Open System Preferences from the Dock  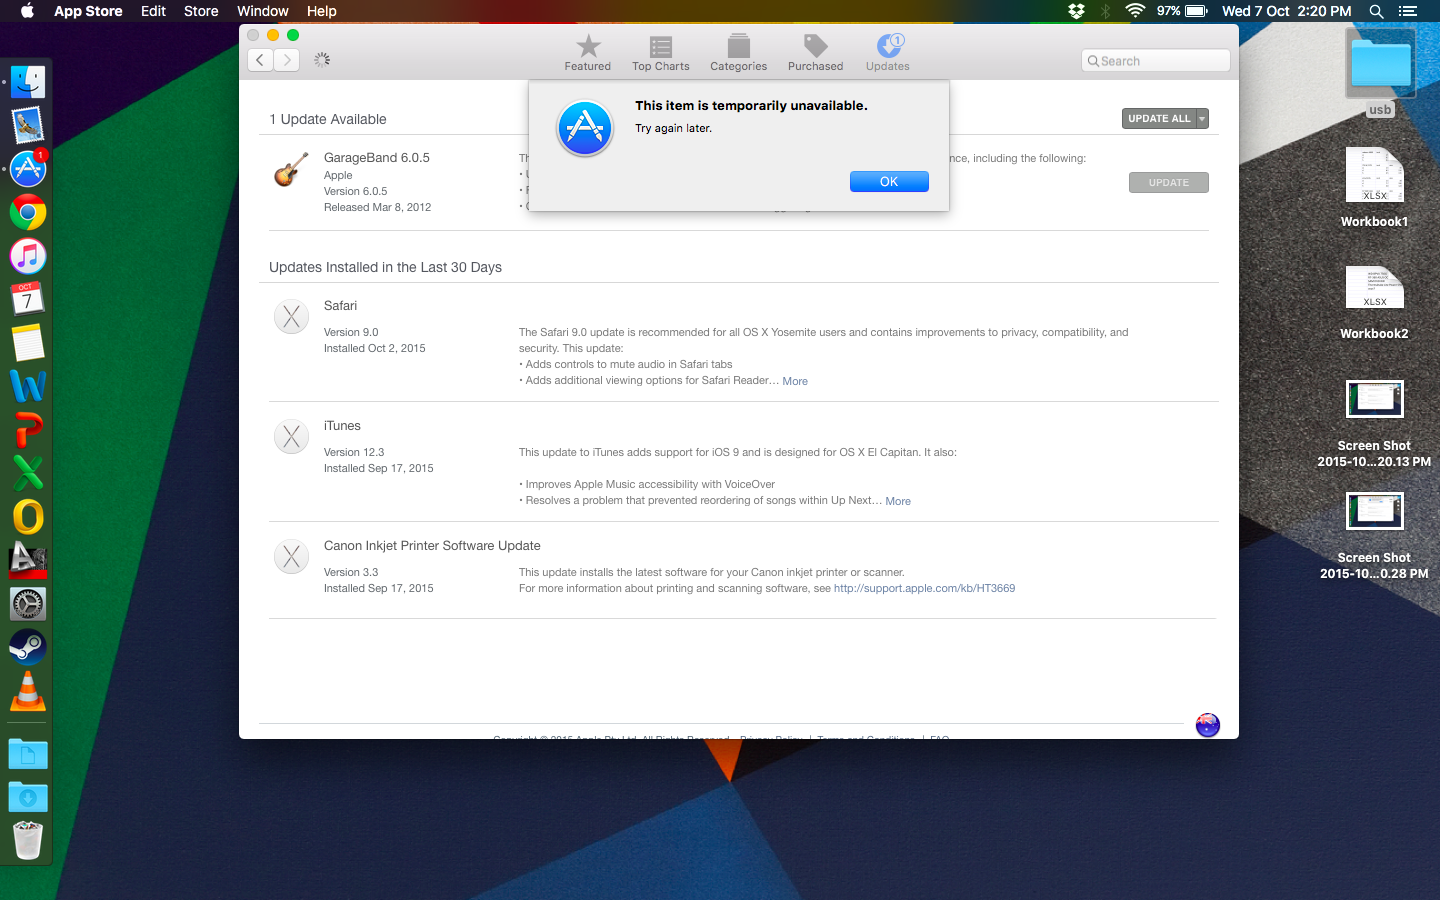28,604
